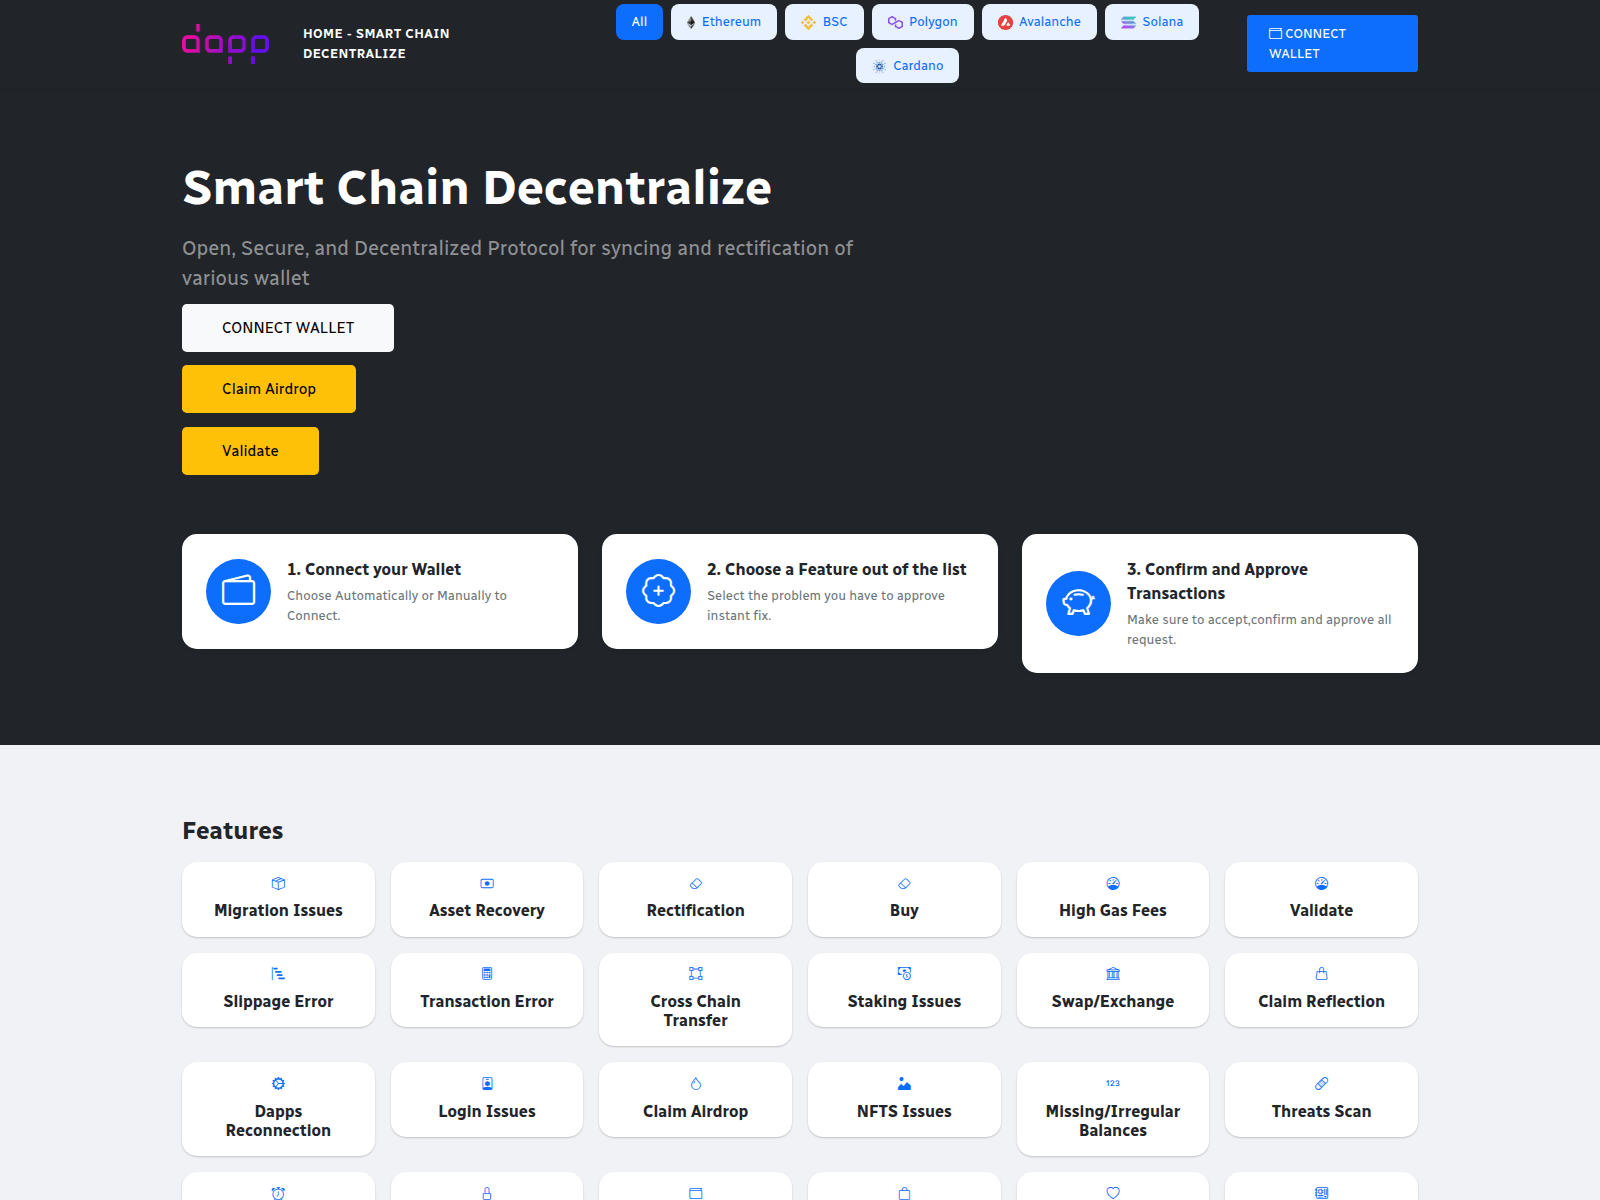Open the Validate feature card
This screenshot has width=1600, height=1200.
pyautogui.click(x=1321, y=899)
